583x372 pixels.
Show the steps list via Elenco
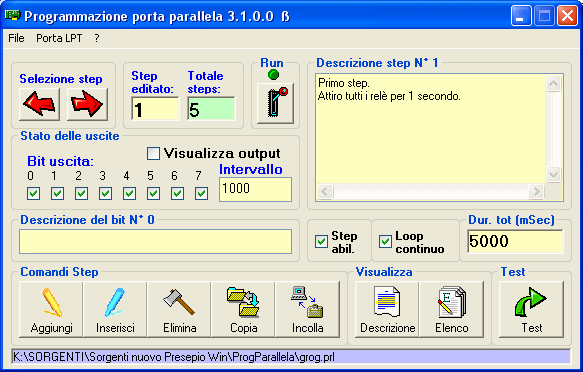pyautogui.click(x=452, y=309)
